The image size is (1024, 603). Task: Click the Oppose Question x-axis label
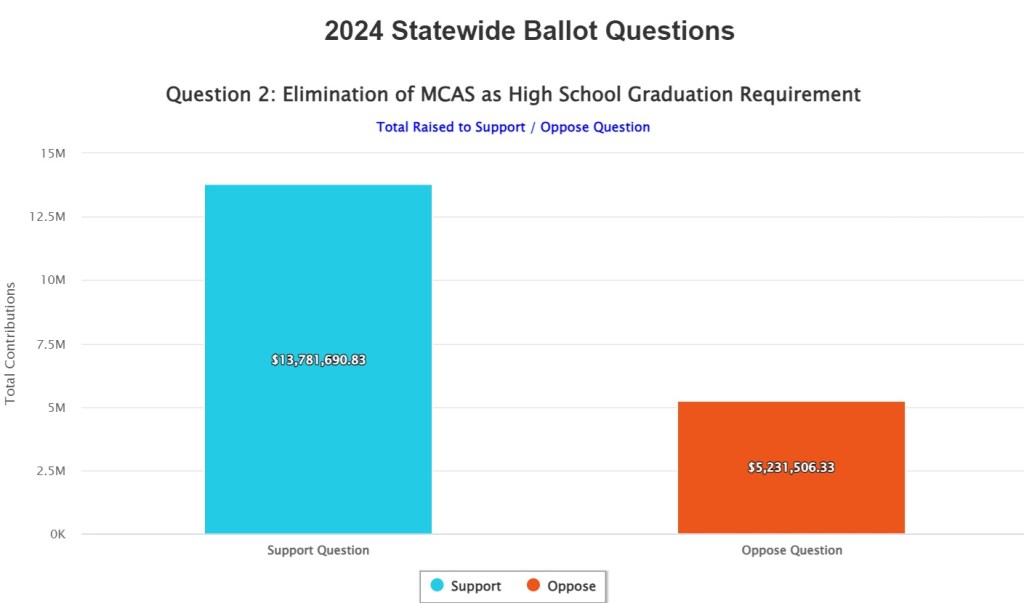click(x=791, y=550)
